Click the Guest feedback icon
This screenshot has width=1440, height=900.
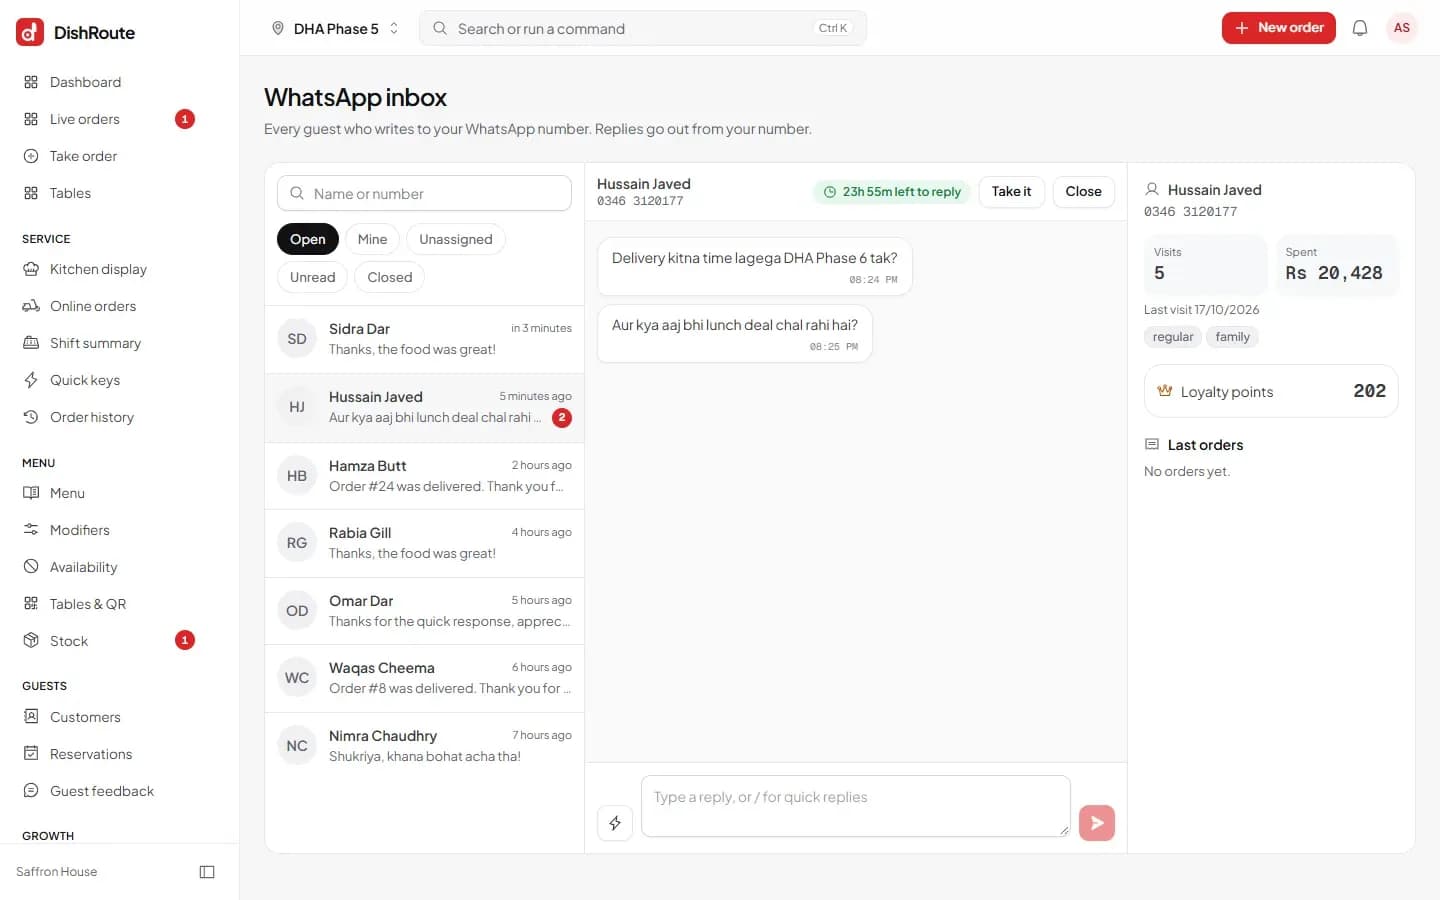click(31, 791)
